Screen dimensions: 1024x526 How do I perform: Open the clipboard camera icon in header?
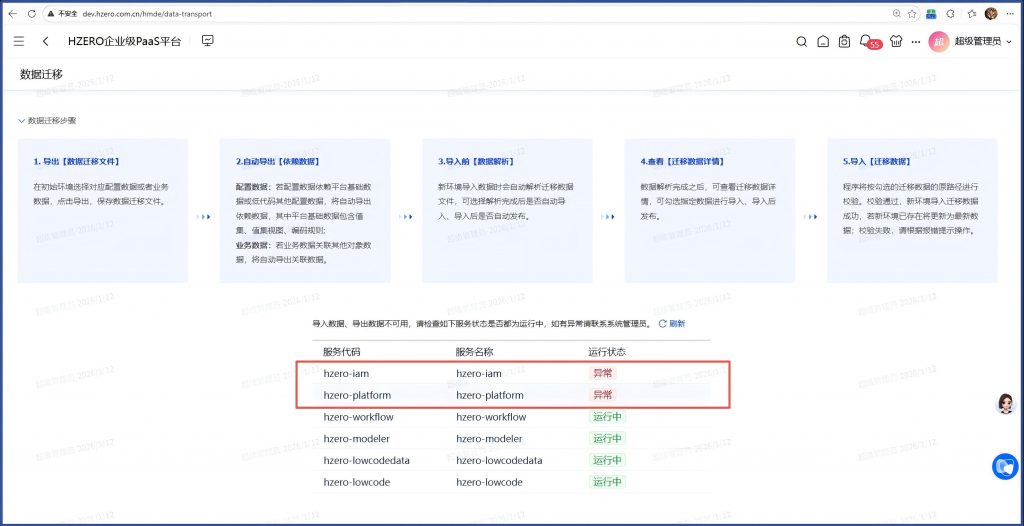845,42
